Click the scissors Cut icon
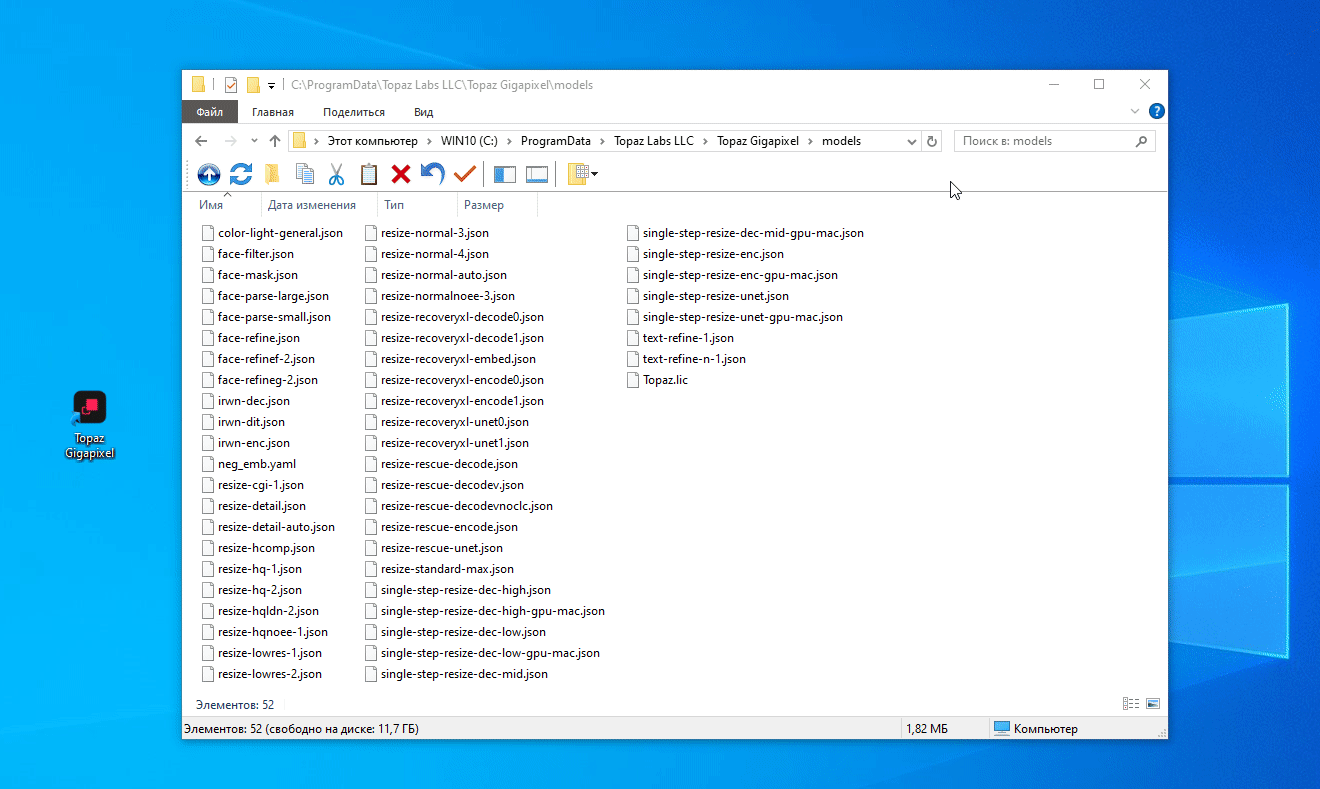 pyautogui.click(x=336, y=174)
